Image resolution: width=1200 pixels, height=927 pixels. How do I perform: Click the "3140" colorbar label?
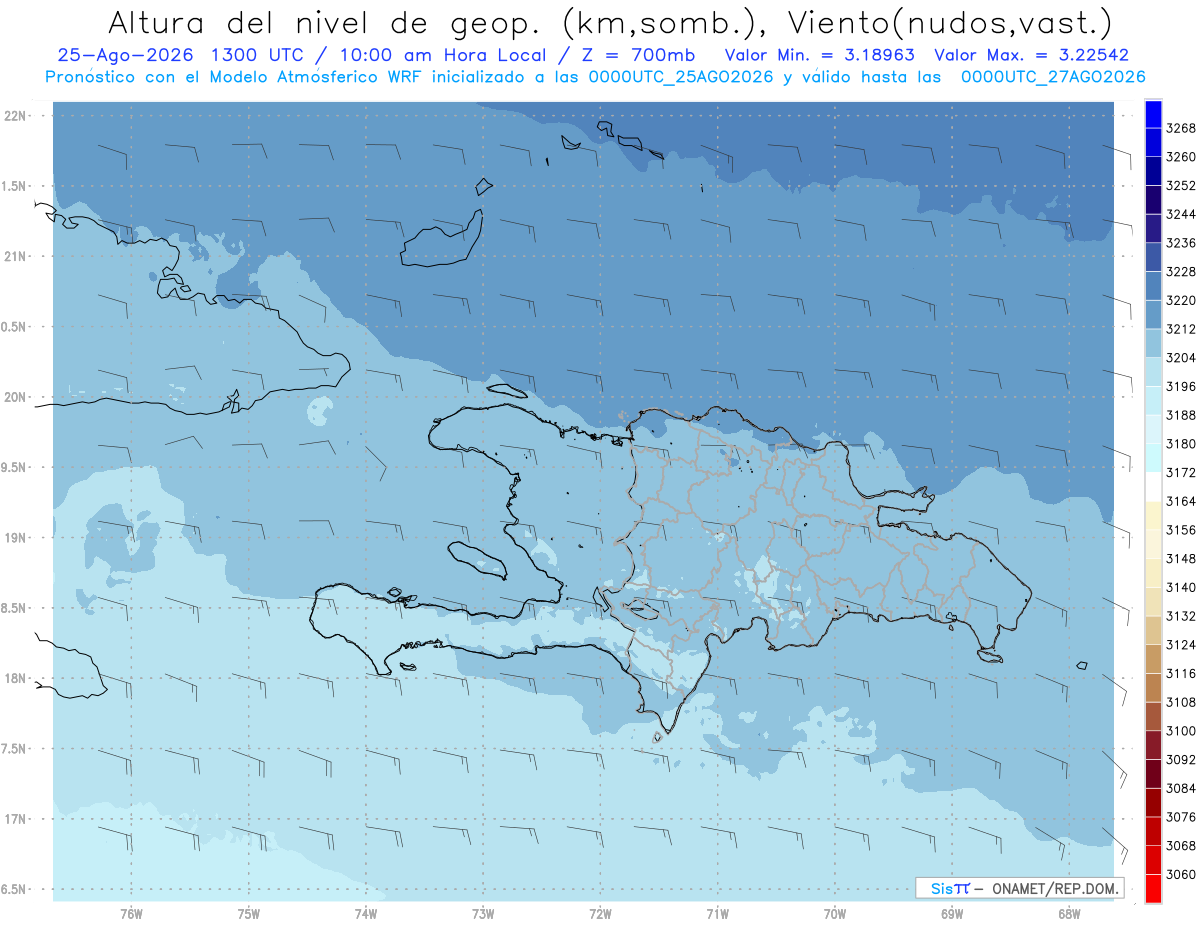[x=1180, y=587]
